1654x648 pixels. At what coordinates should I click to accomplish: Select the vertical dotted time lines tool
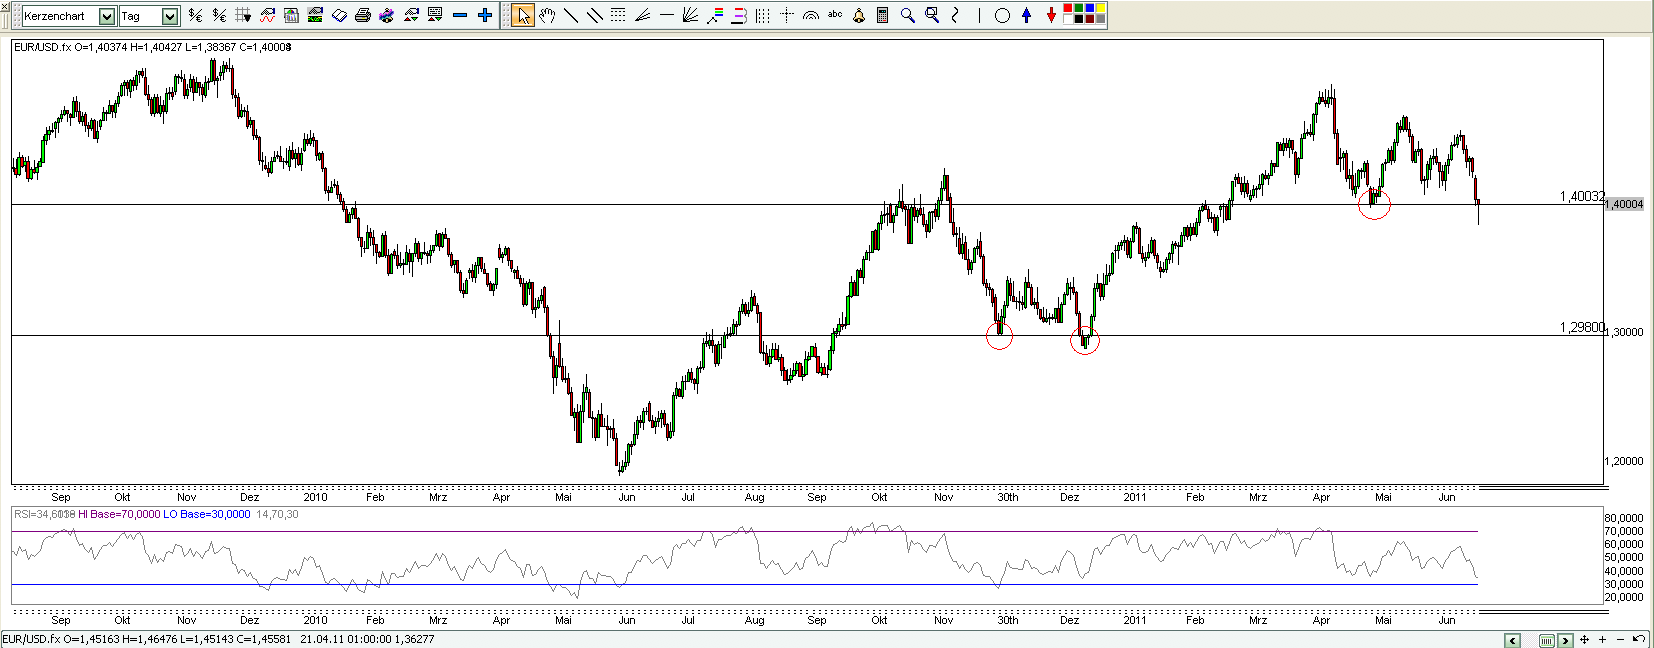pyautogui.click(x=763, y=15)
